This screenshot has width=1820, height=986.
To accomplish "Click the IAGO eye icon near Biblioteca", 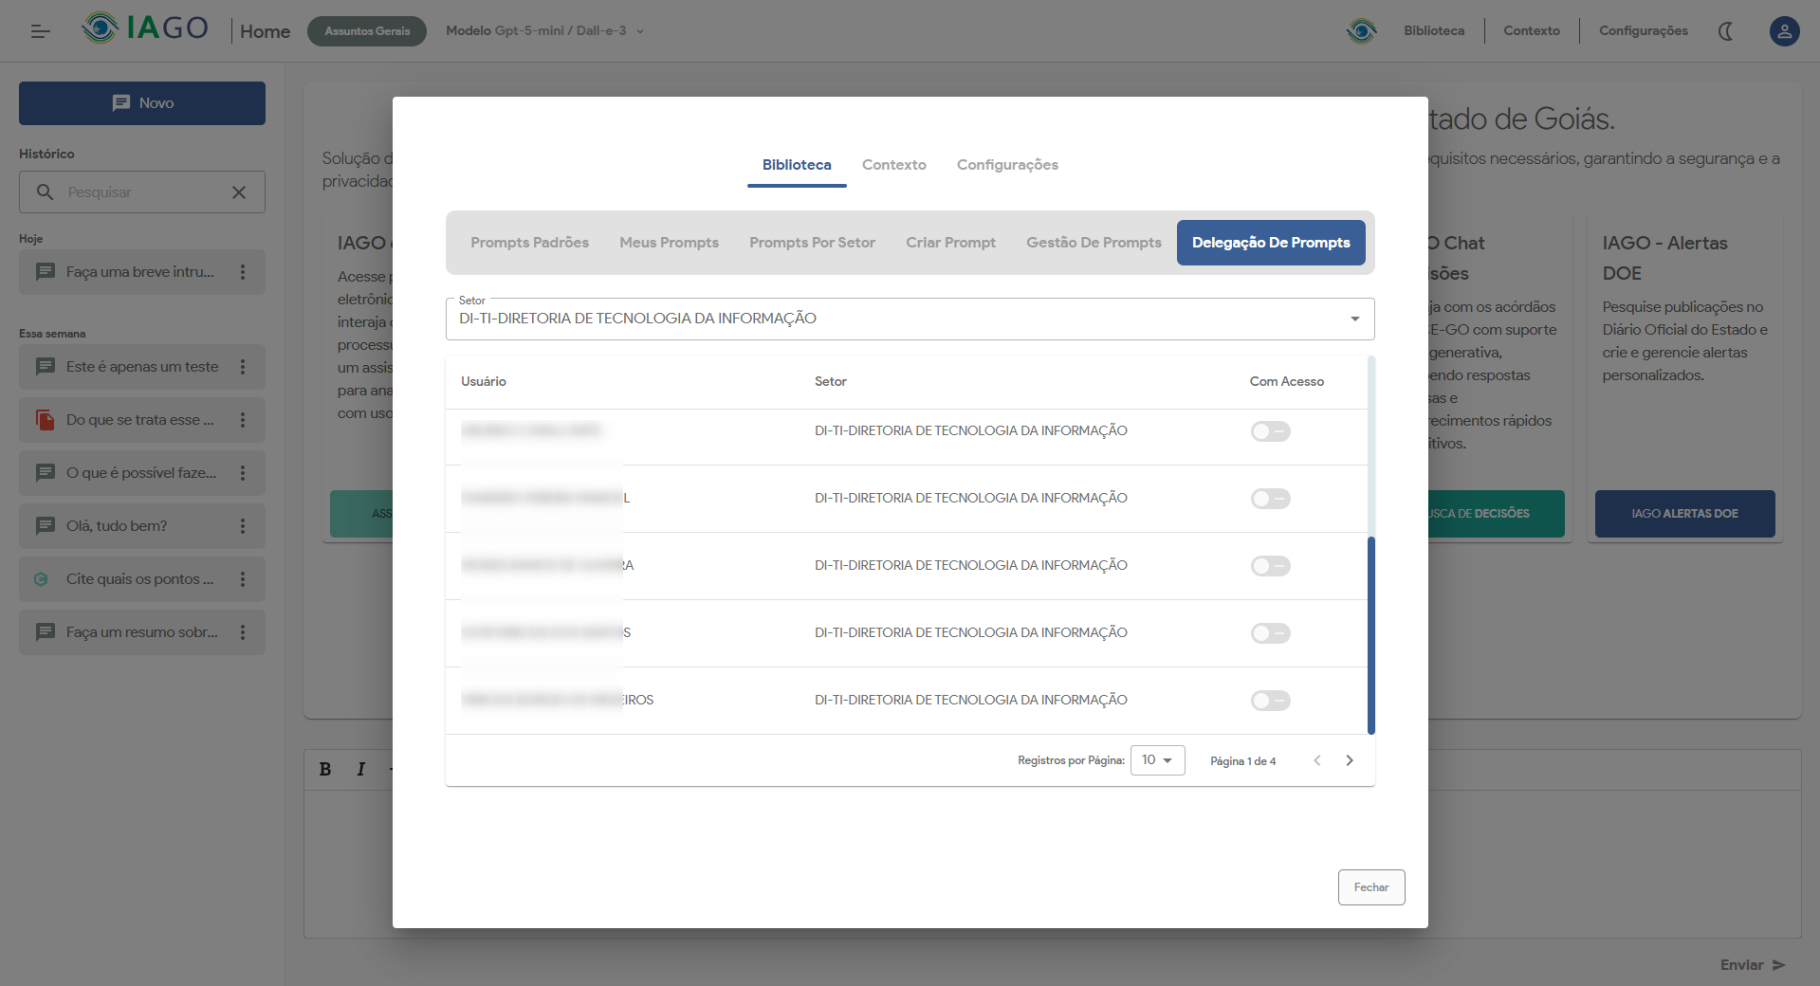I will 1361,31.
